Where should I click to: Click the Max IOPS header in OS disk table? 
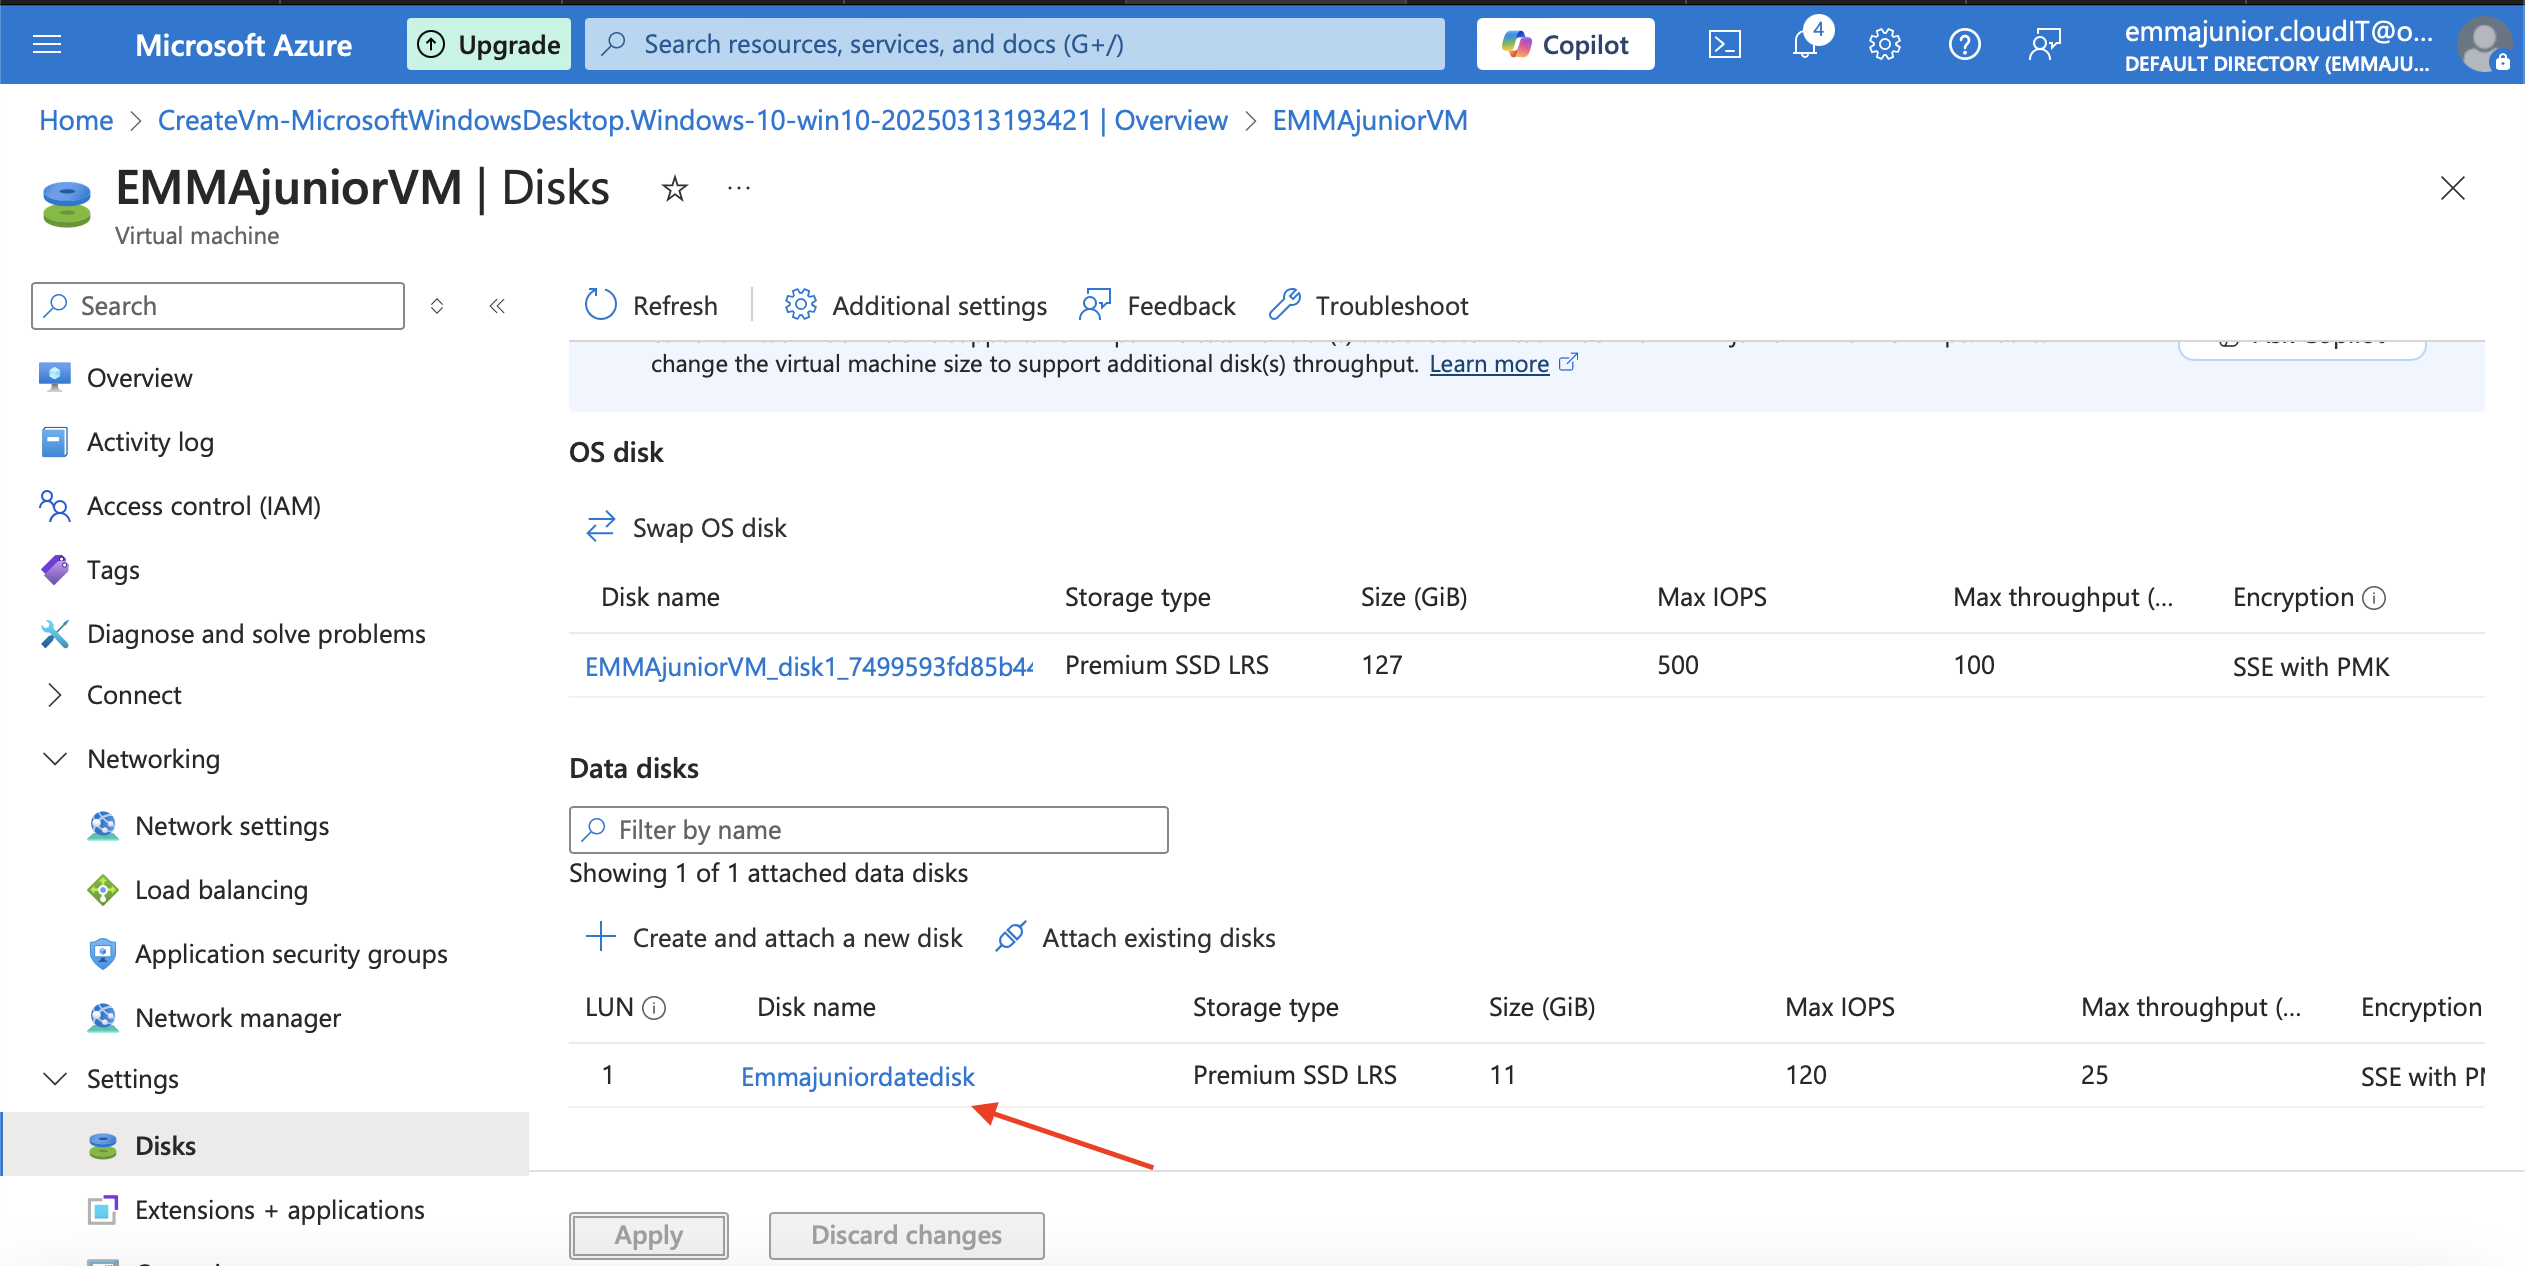tap(1712, 597)
